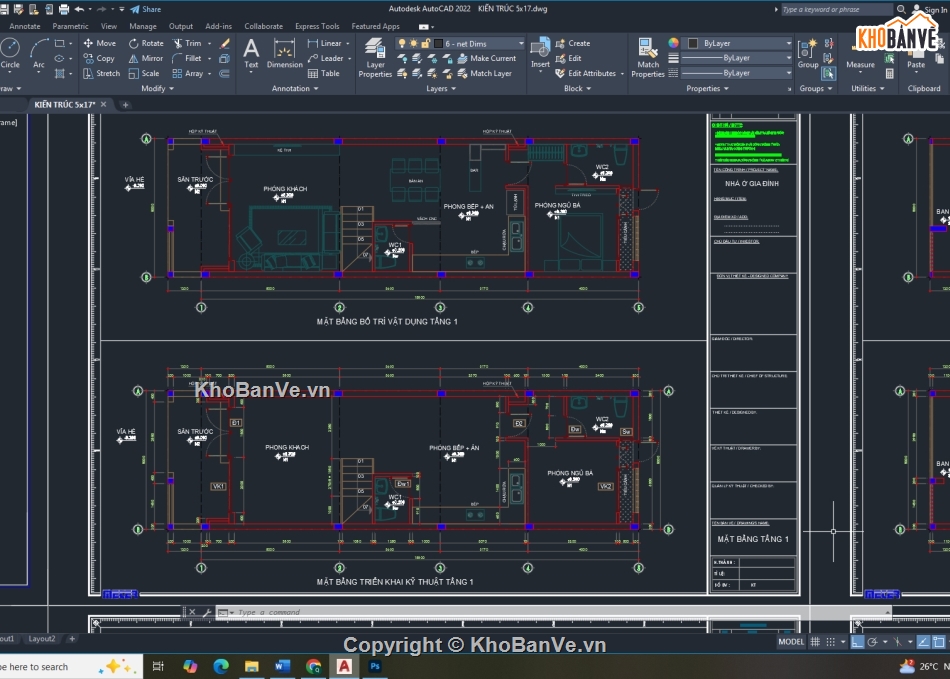950x679 pixels.
Task: Click the Rotate tool
Action: pos(145,43)
